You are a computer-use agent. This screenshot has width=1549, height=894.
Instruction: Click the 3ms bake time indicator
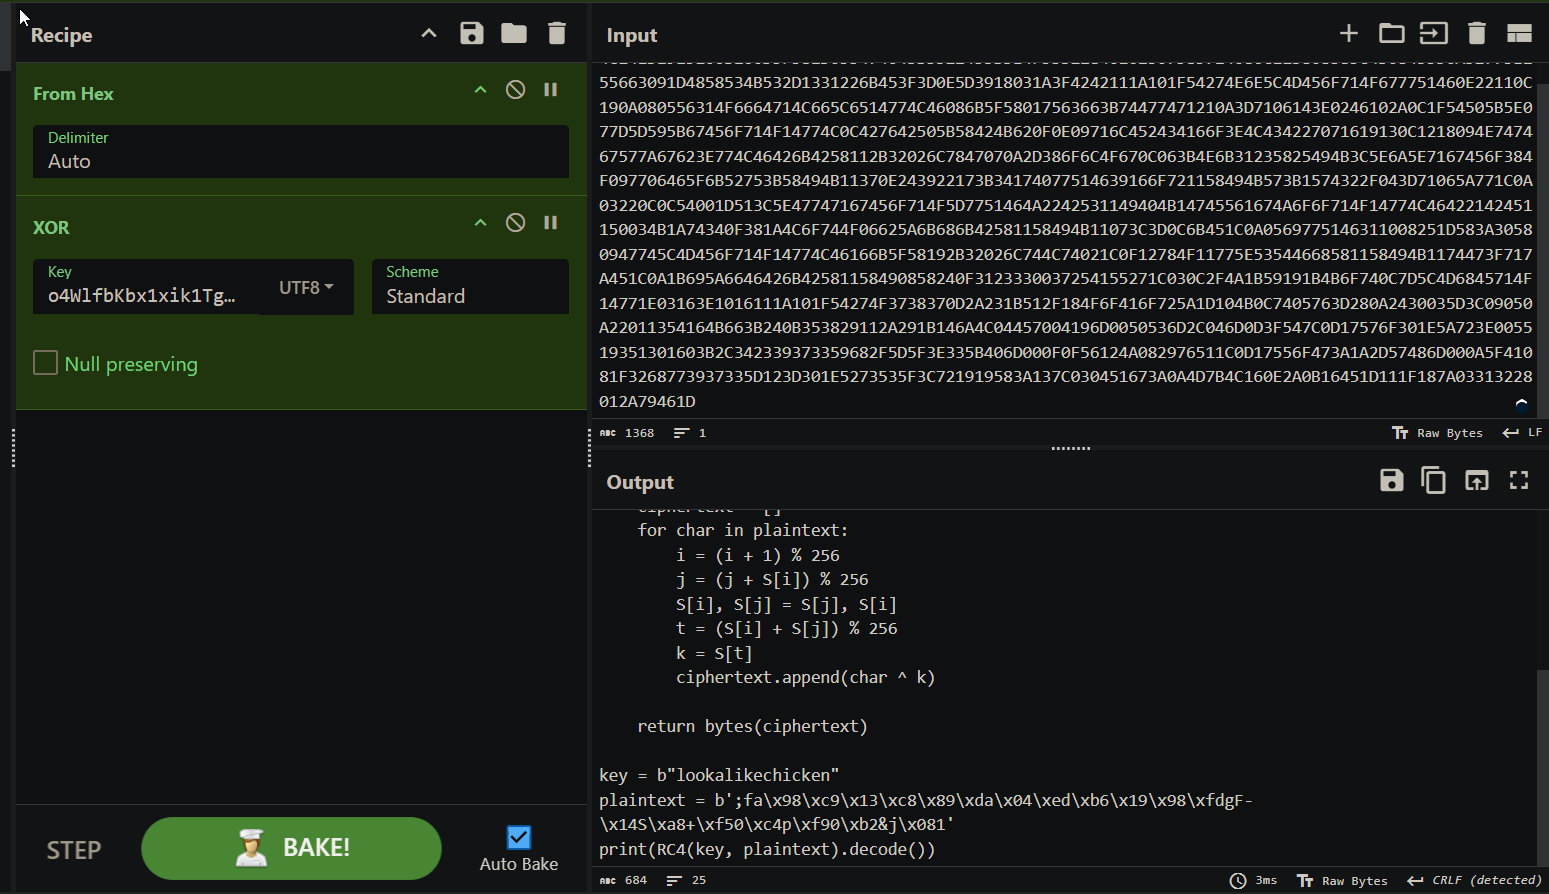point(1253,881)
